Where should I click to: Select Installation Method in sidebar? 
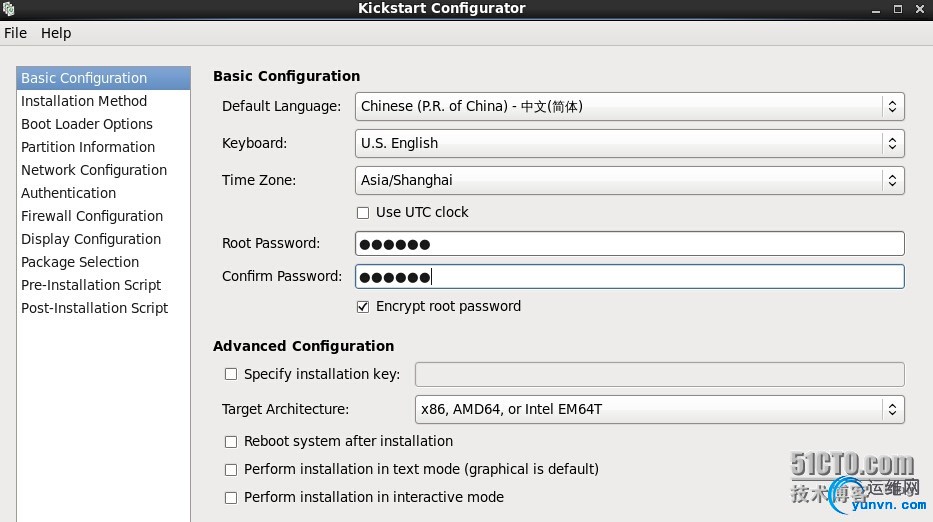click(84, 101)
